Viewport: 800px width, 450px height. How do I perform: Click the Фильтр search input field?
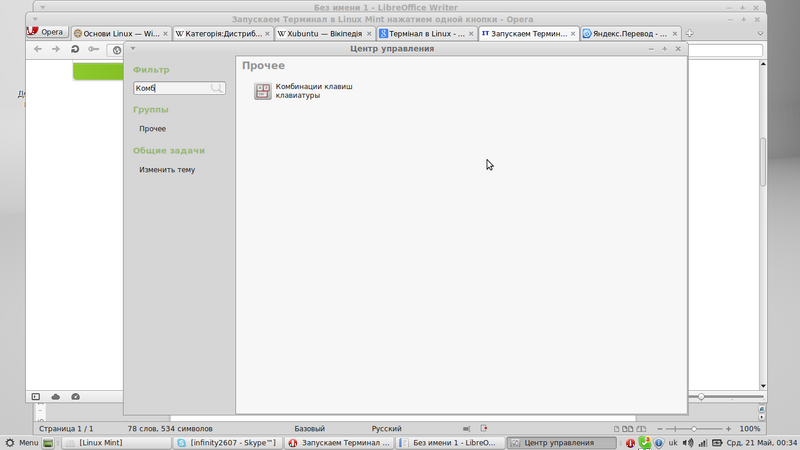[172, 88]
